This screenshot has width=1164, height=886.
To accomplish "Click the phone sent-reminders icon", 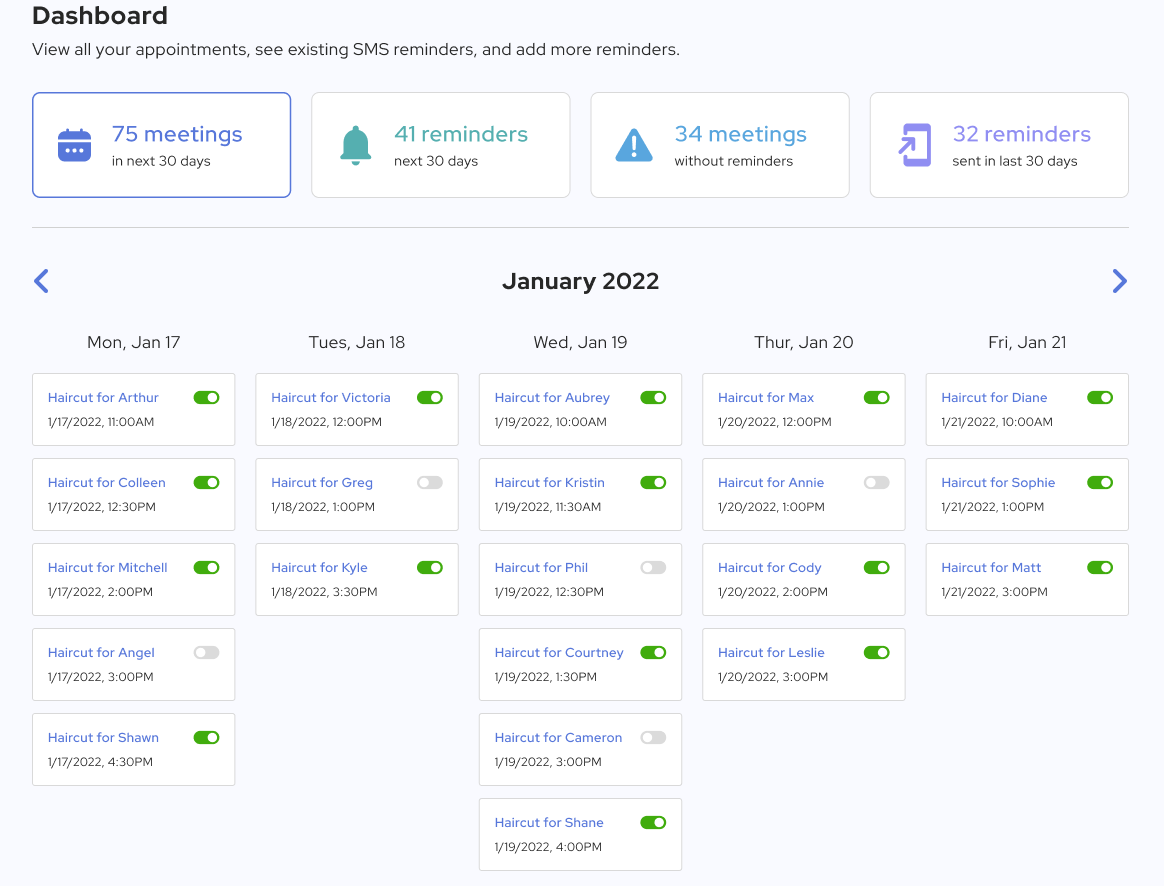I will (915, 145).
